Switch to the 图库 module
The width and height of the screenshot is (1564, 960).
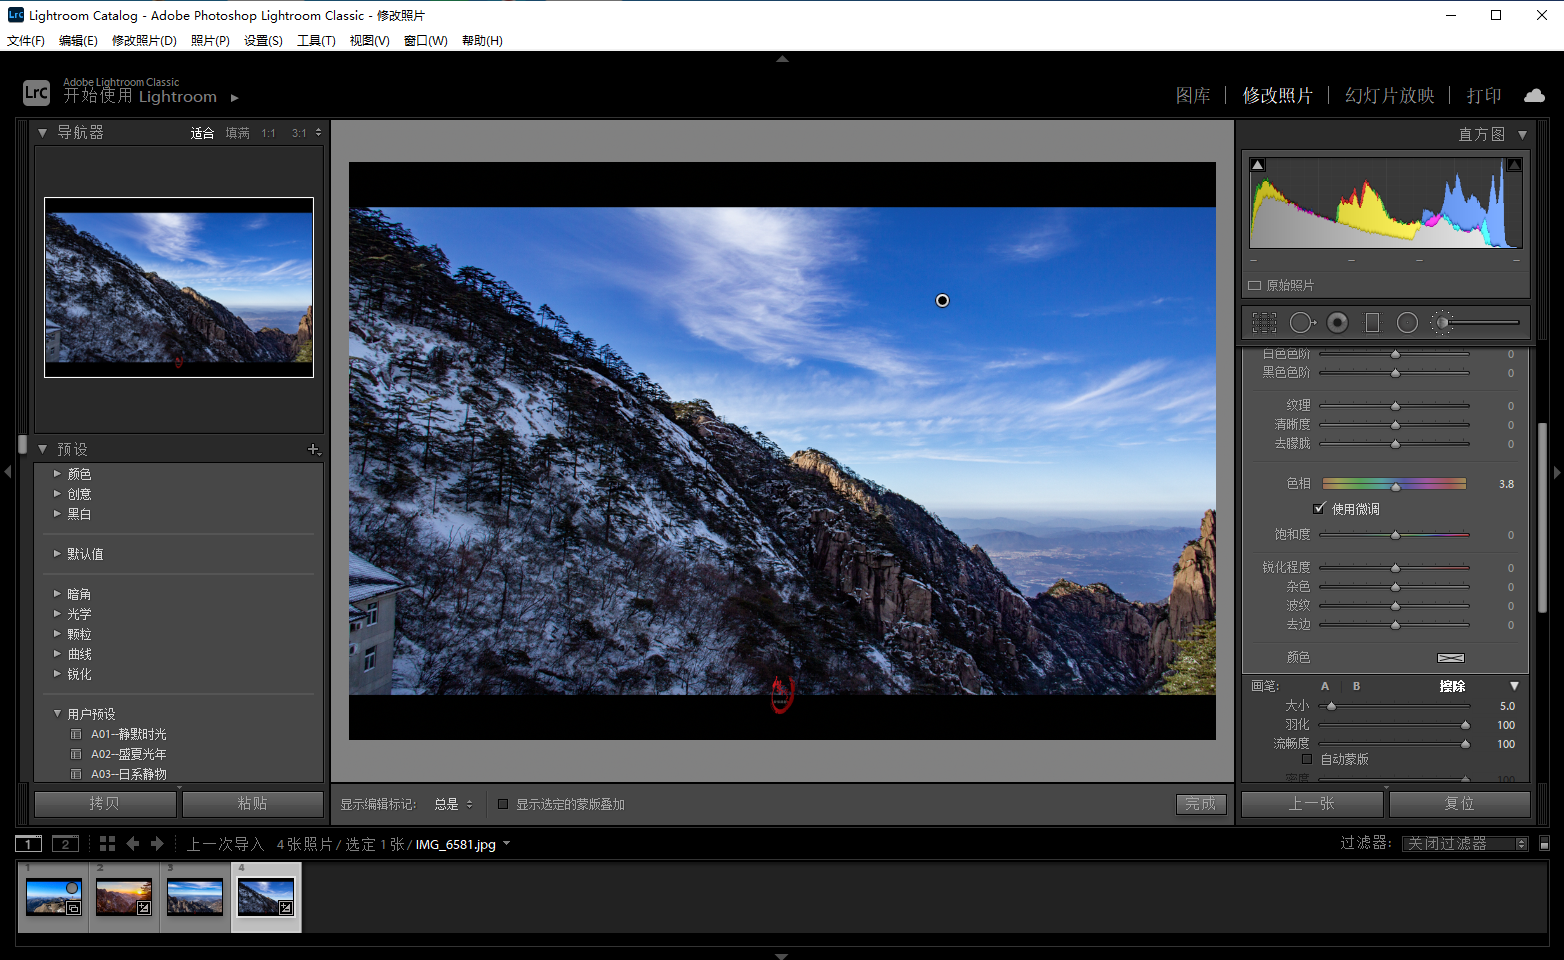pos(1193,96)
